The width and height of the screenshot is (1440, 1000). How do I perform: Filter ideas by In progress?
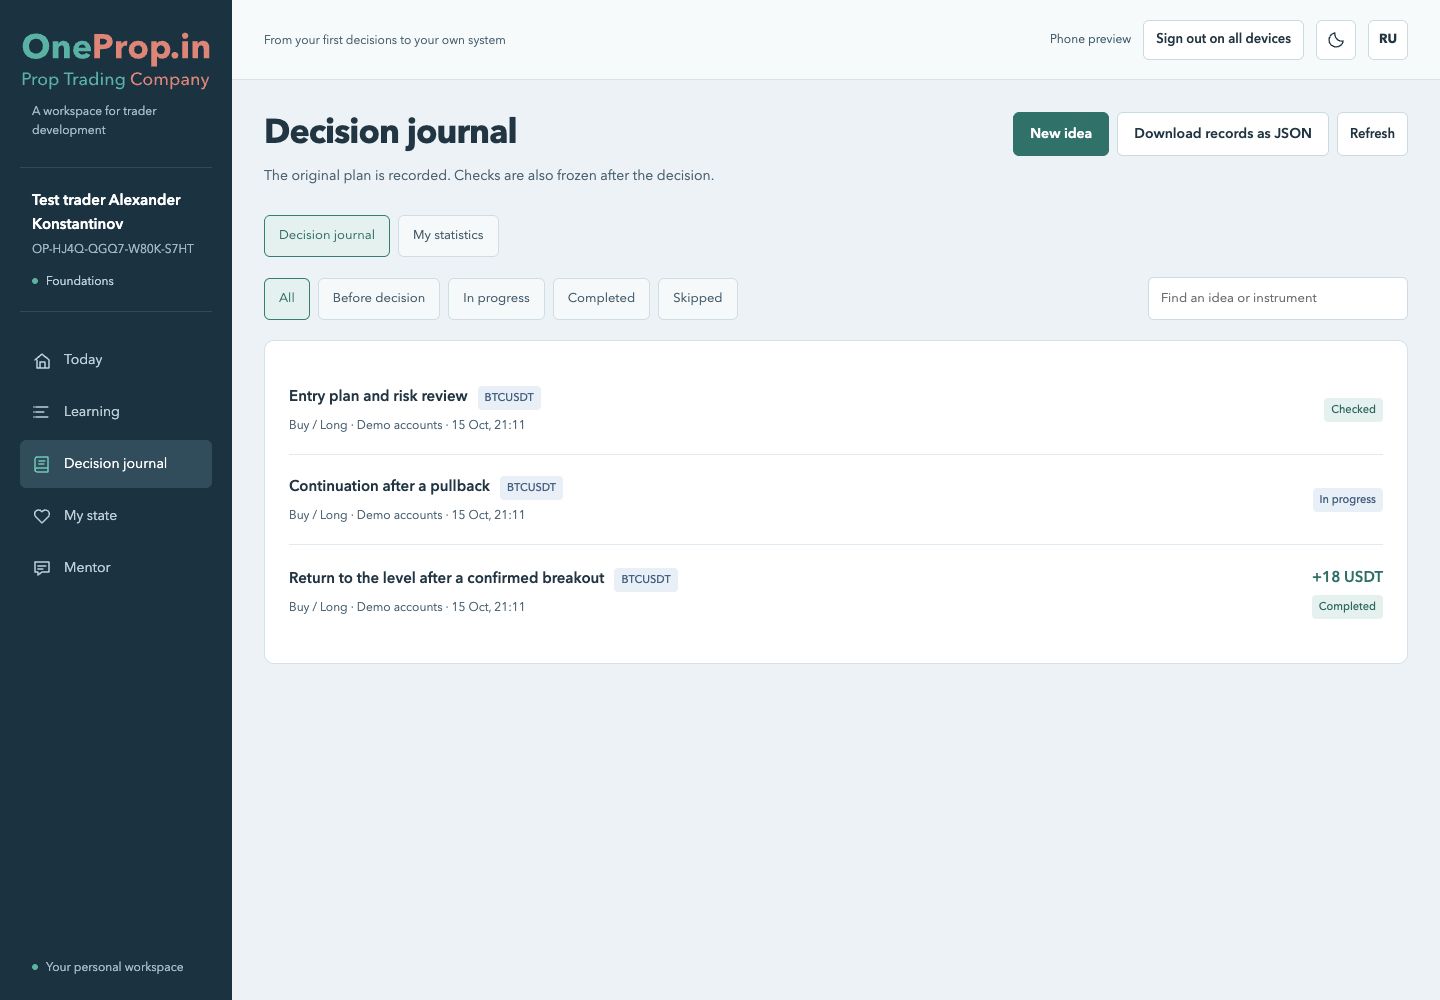coord(496,299)
